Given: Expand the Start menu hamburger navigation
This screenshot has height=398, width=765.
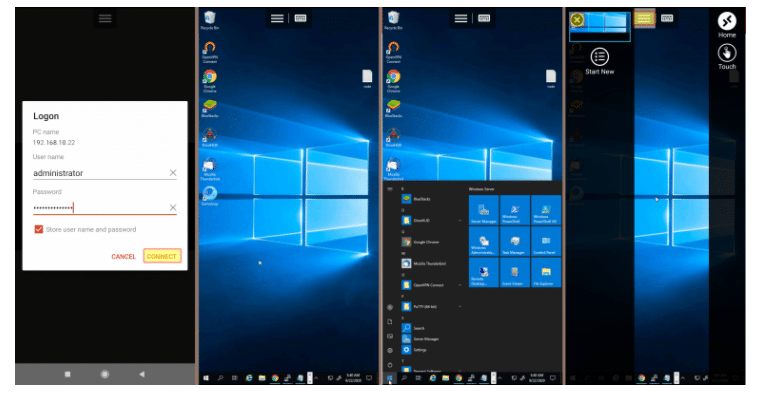Looking at the screenshot, I should pyautogui.click(x=390, y=189).
